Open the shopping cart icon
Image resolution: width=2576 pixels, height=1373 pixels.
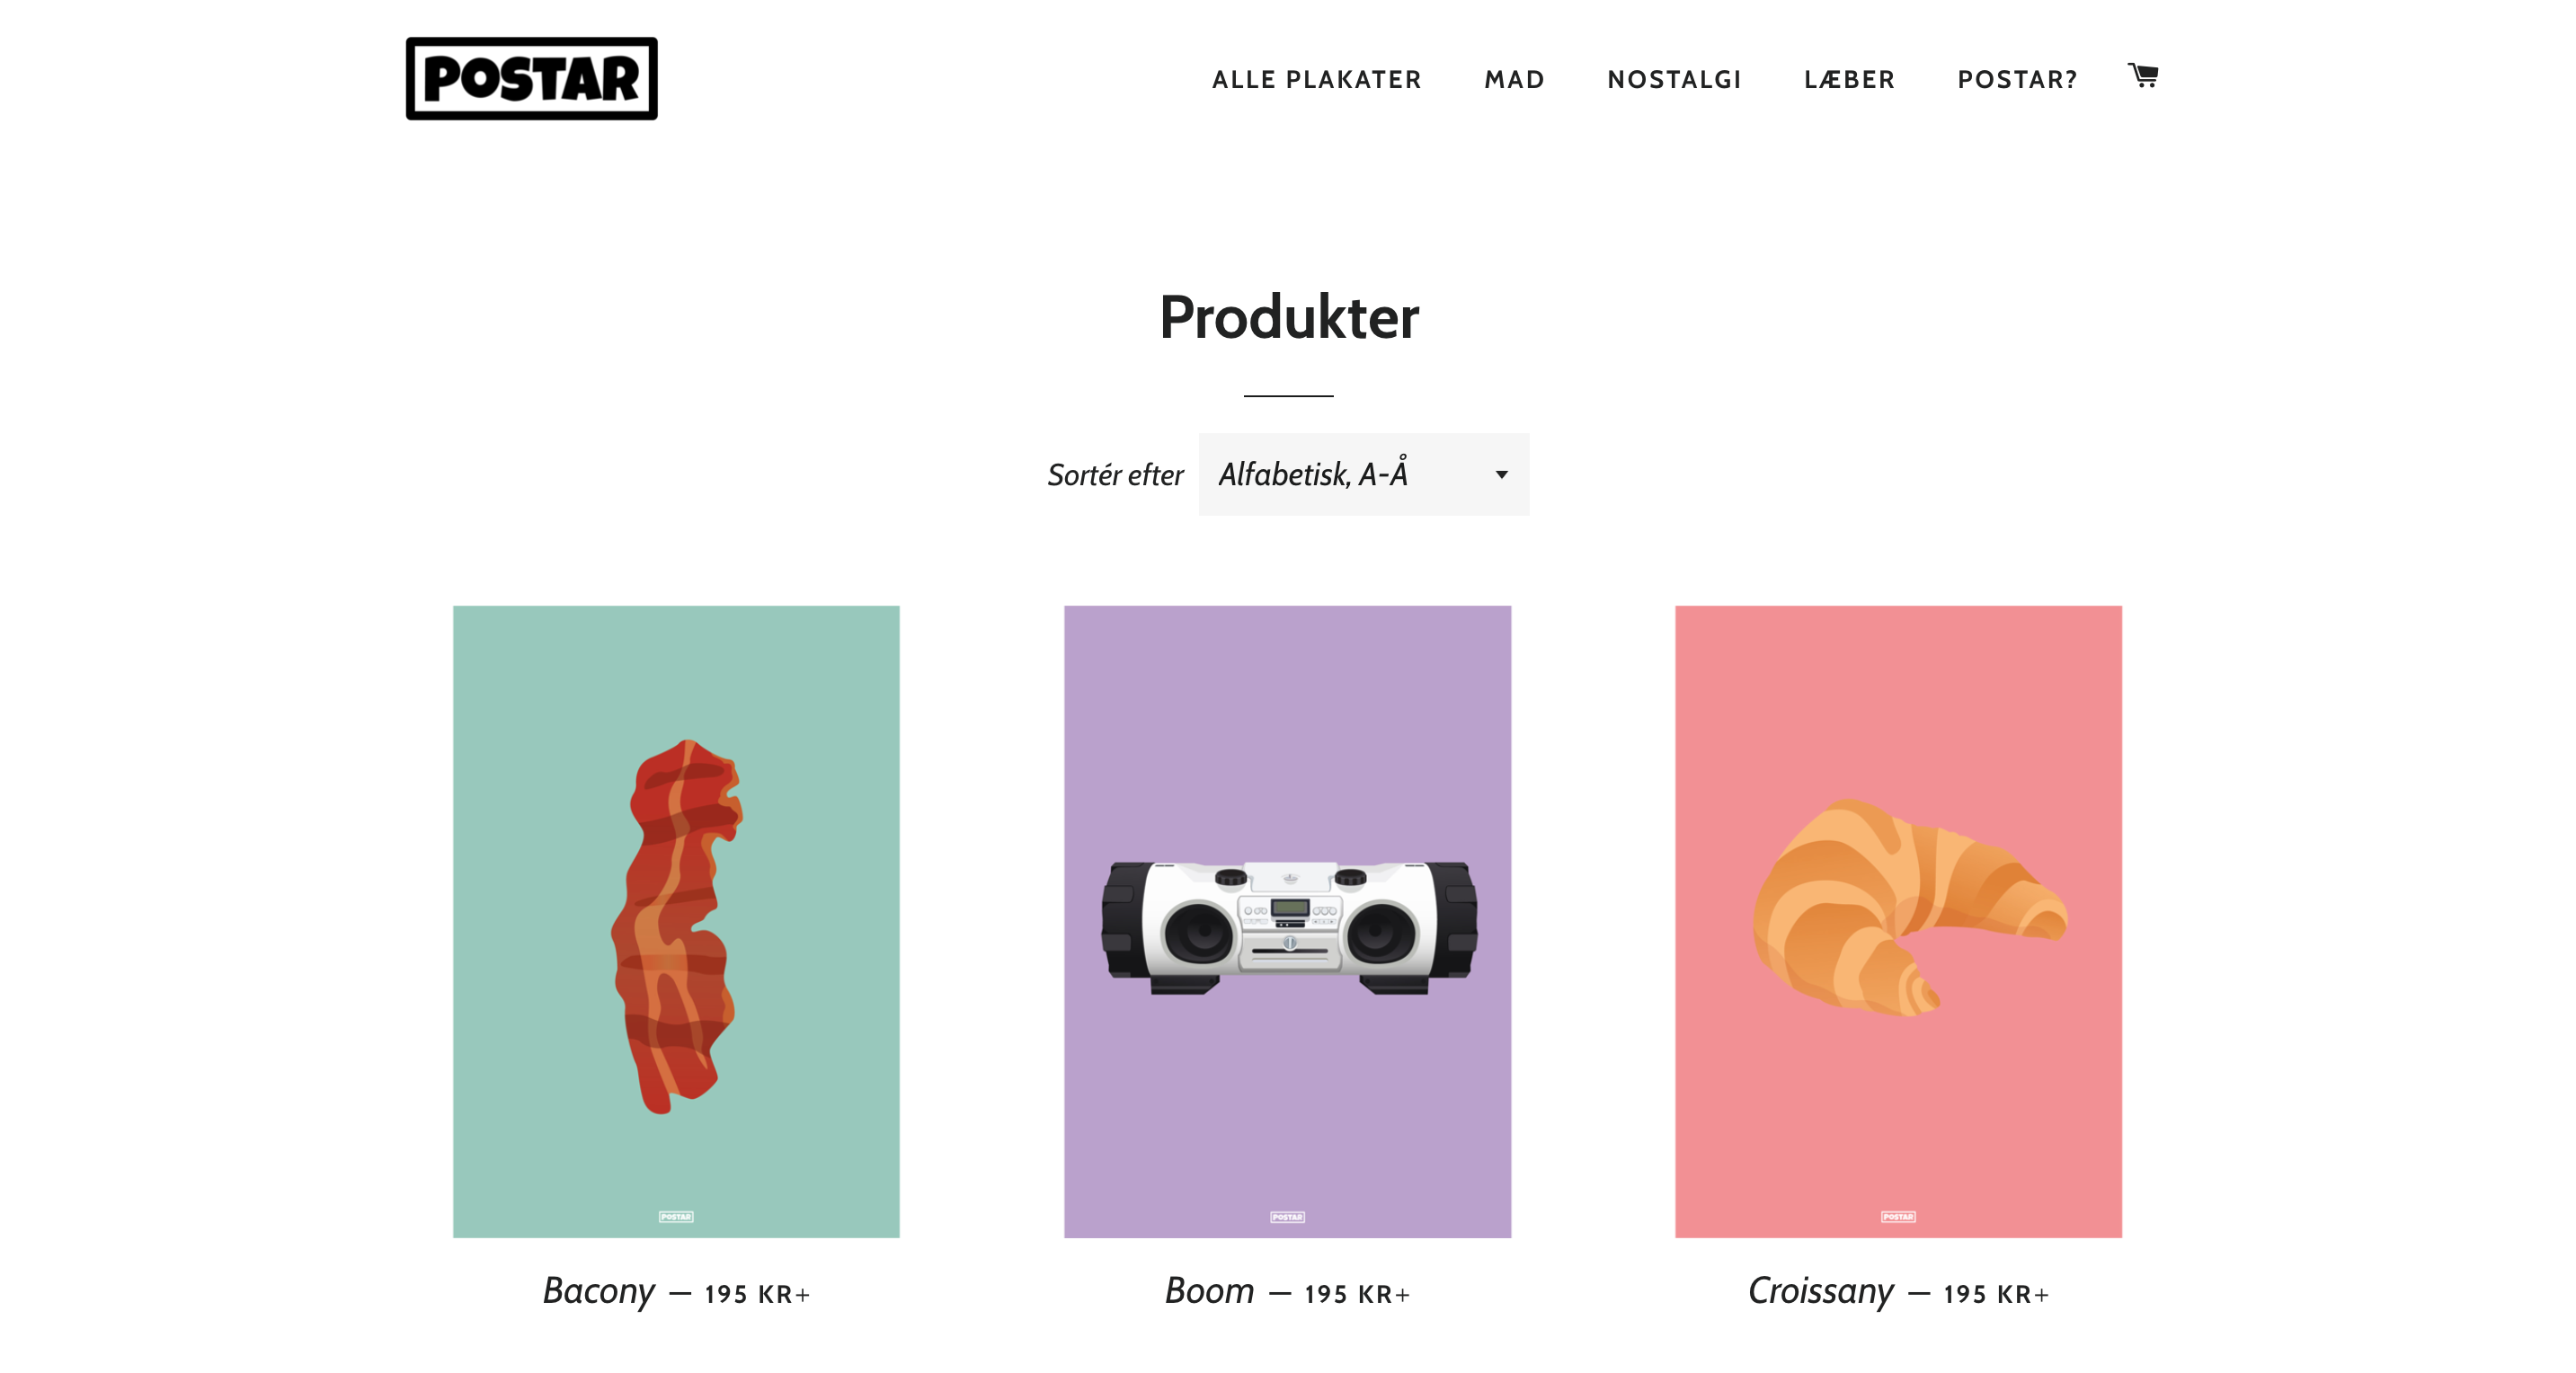point(2143,76)
